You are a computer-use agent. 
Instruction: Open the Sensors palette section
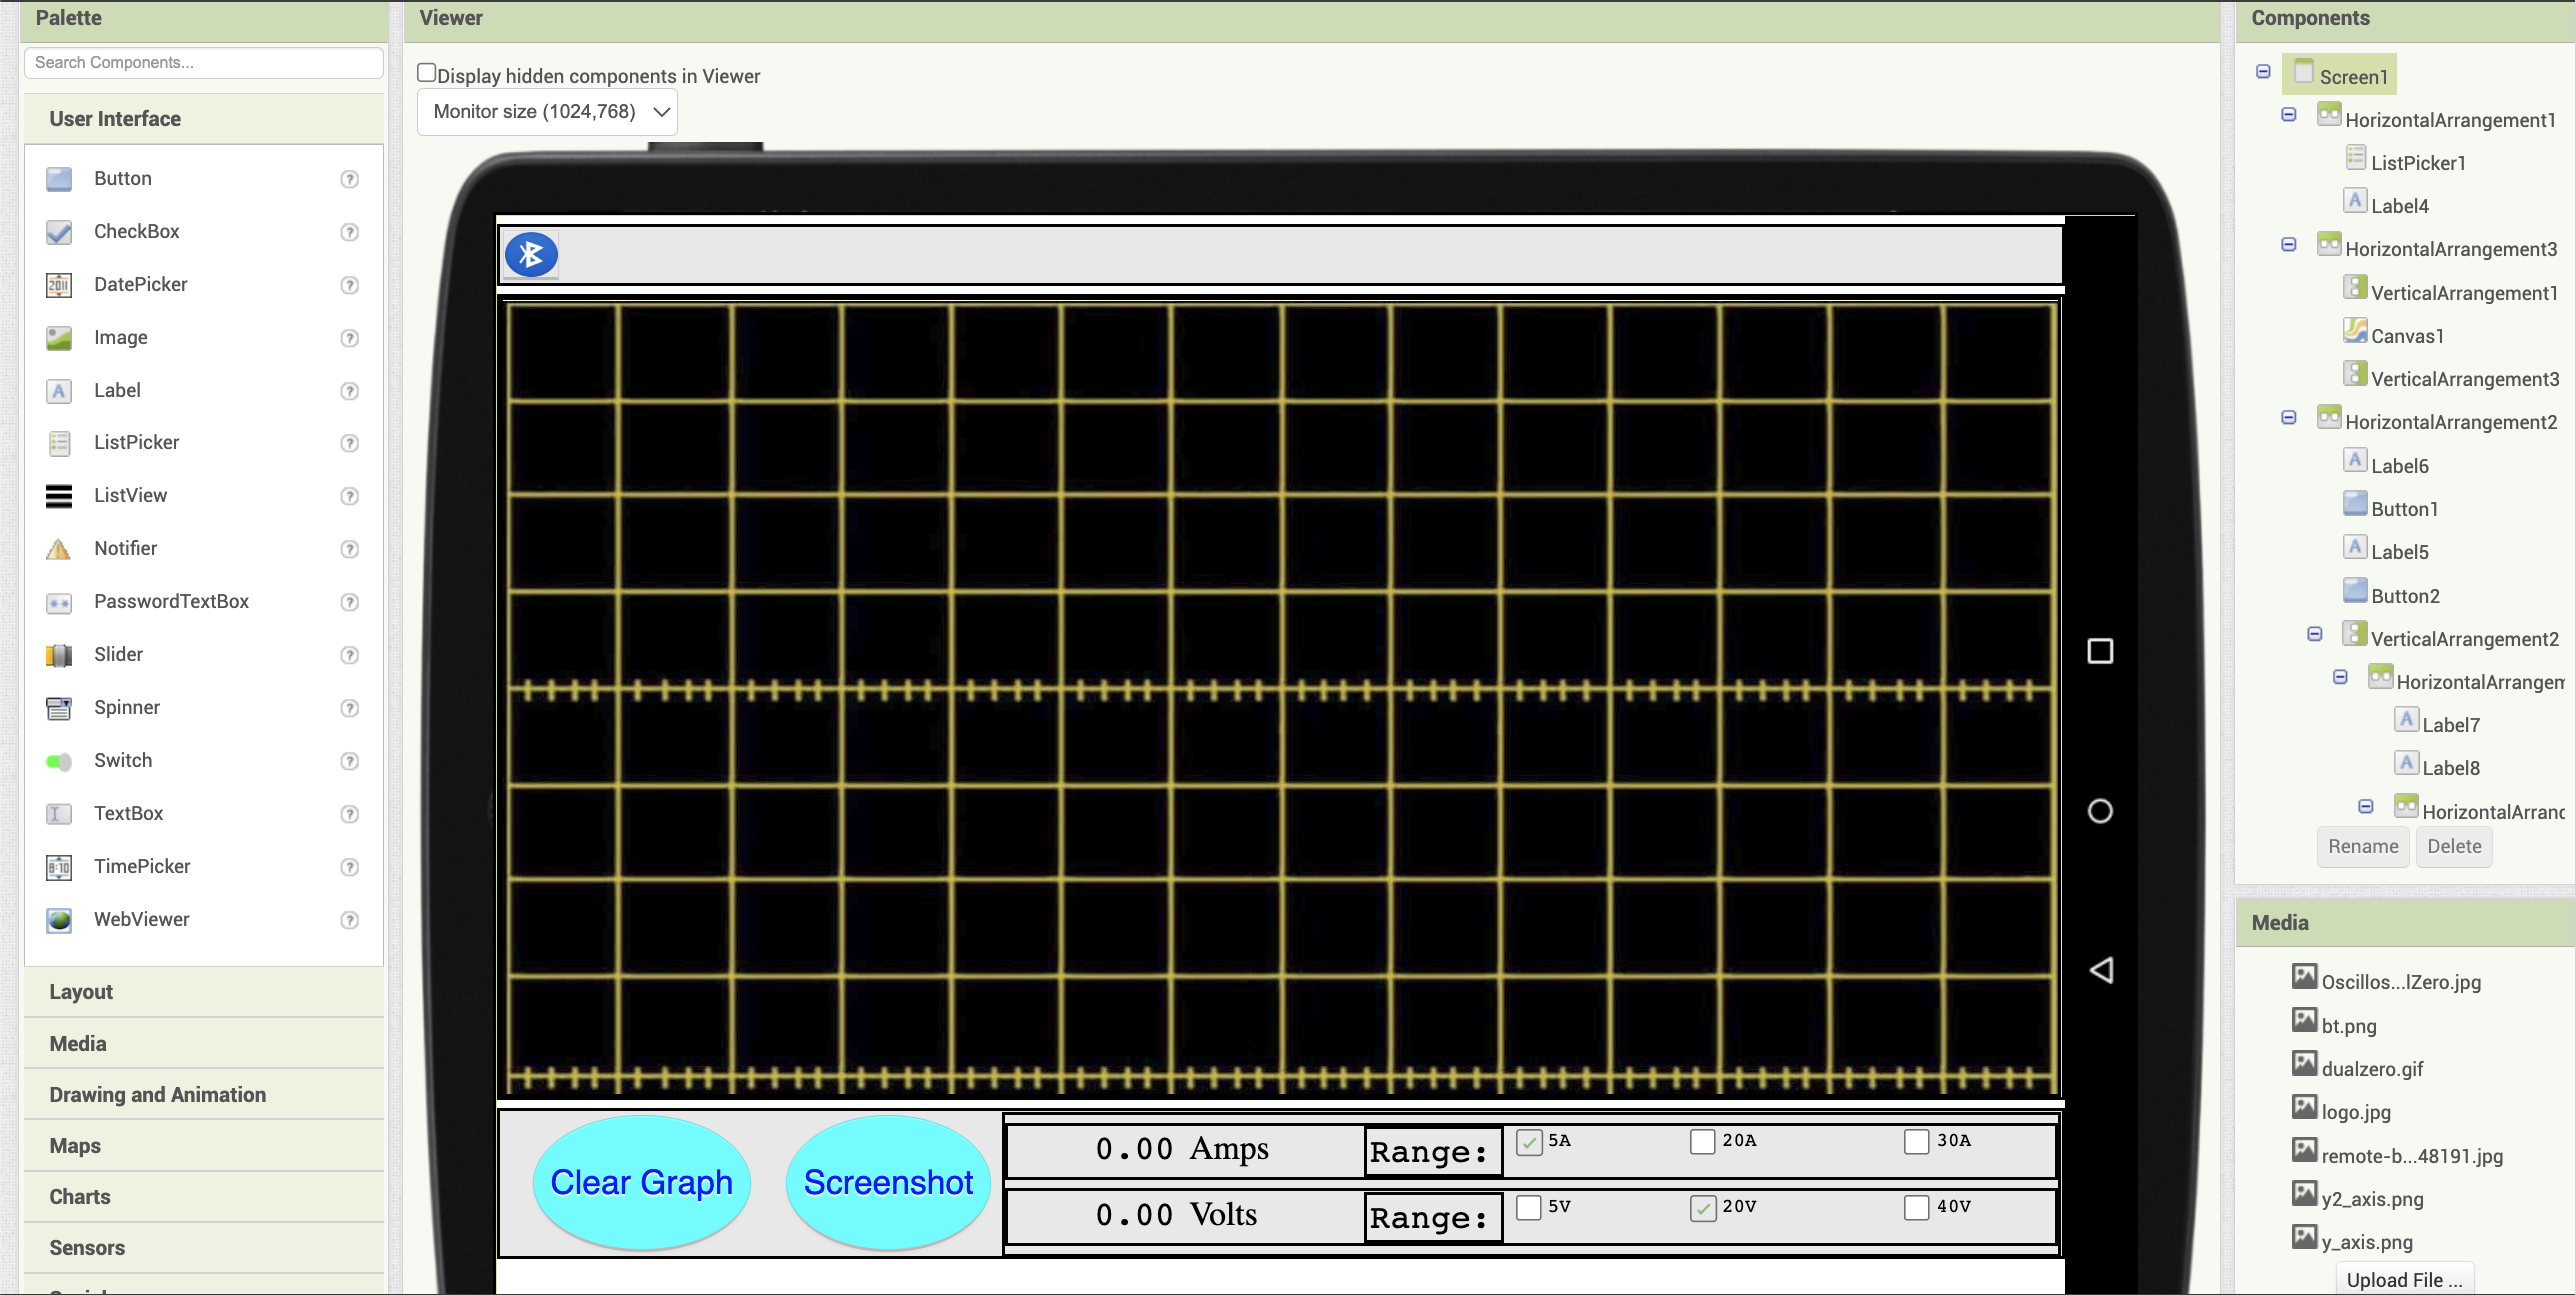coord(87,1247)
